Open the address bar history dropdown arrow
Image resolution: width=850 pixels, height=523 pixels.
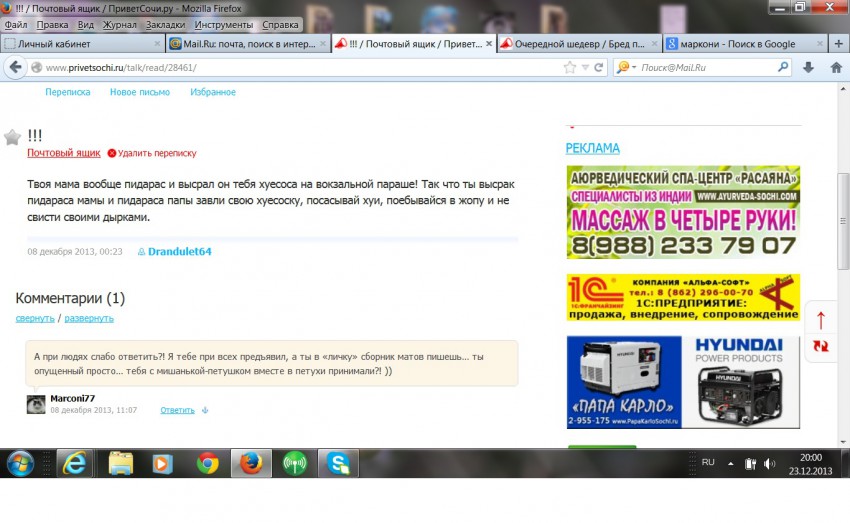(585, 68)
